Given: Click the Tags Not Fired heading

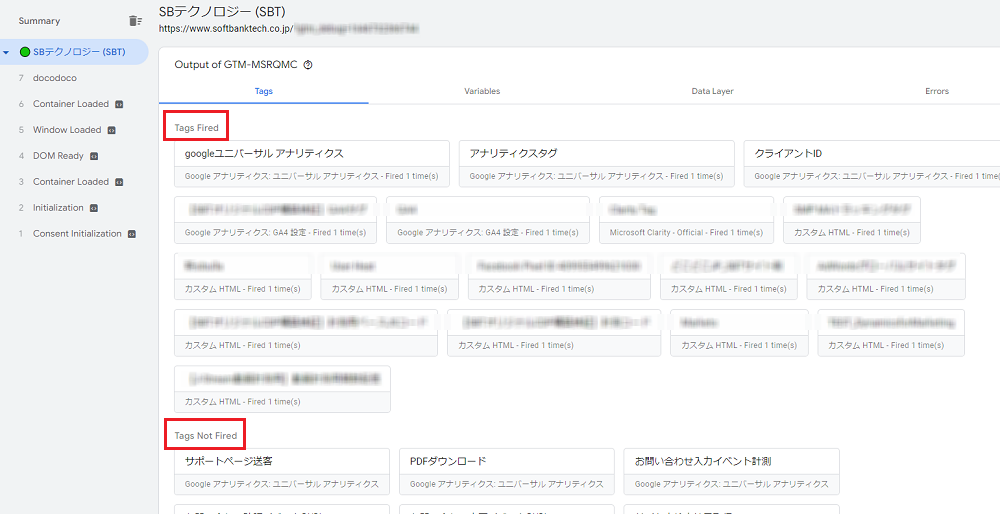Looking at the screenshot, I should [x=205, y=436].
